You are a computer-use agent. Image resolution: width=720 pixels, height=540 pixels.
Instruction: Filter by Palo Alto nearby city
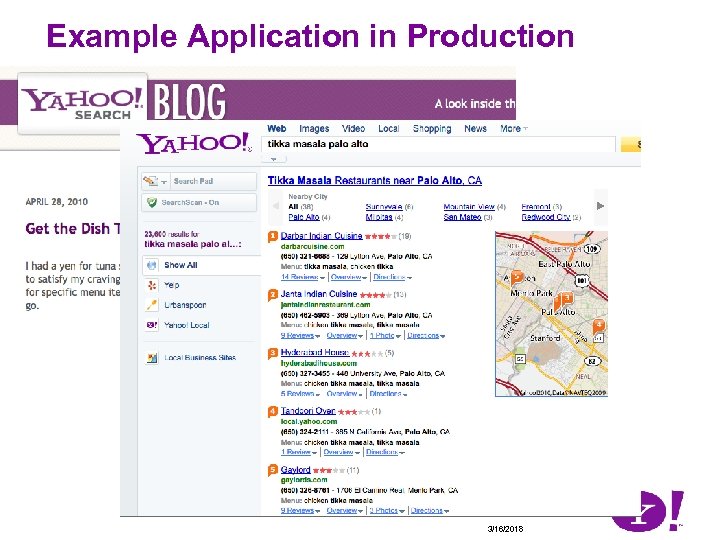[304, 217]
